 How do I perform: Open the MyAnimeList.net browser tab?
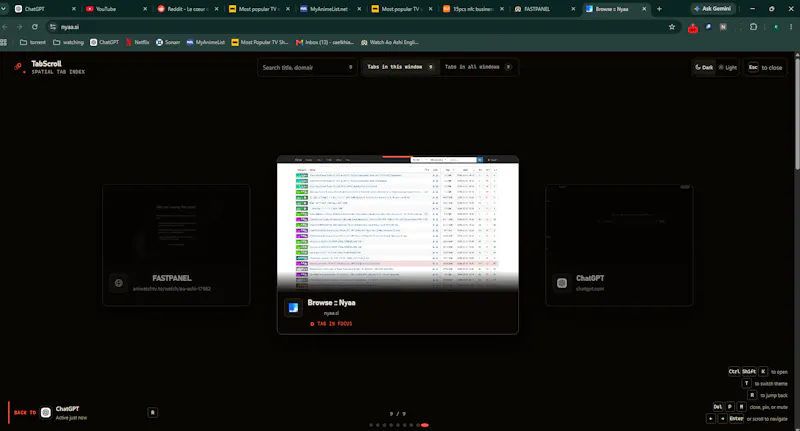[330, 9]
